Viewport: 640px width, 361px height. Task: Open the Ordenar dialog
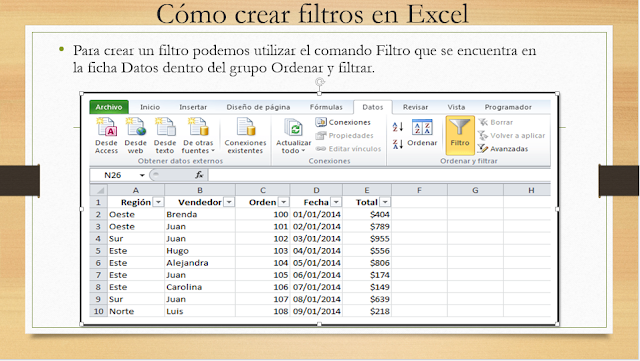pos(422,133)
